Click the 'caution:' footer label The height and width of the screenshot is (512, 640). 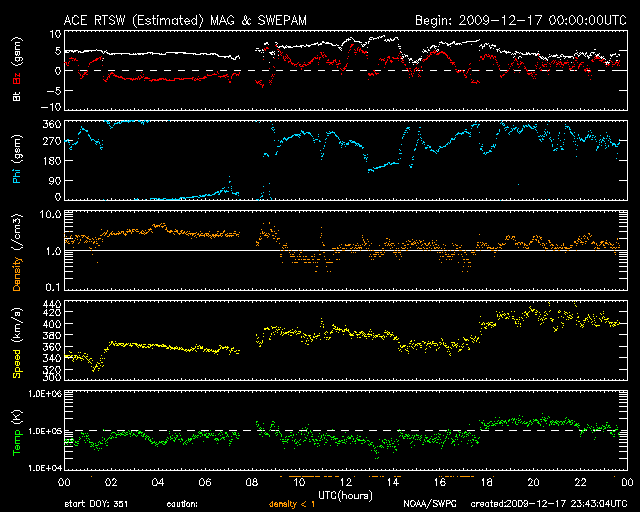(x=182, y=504)
